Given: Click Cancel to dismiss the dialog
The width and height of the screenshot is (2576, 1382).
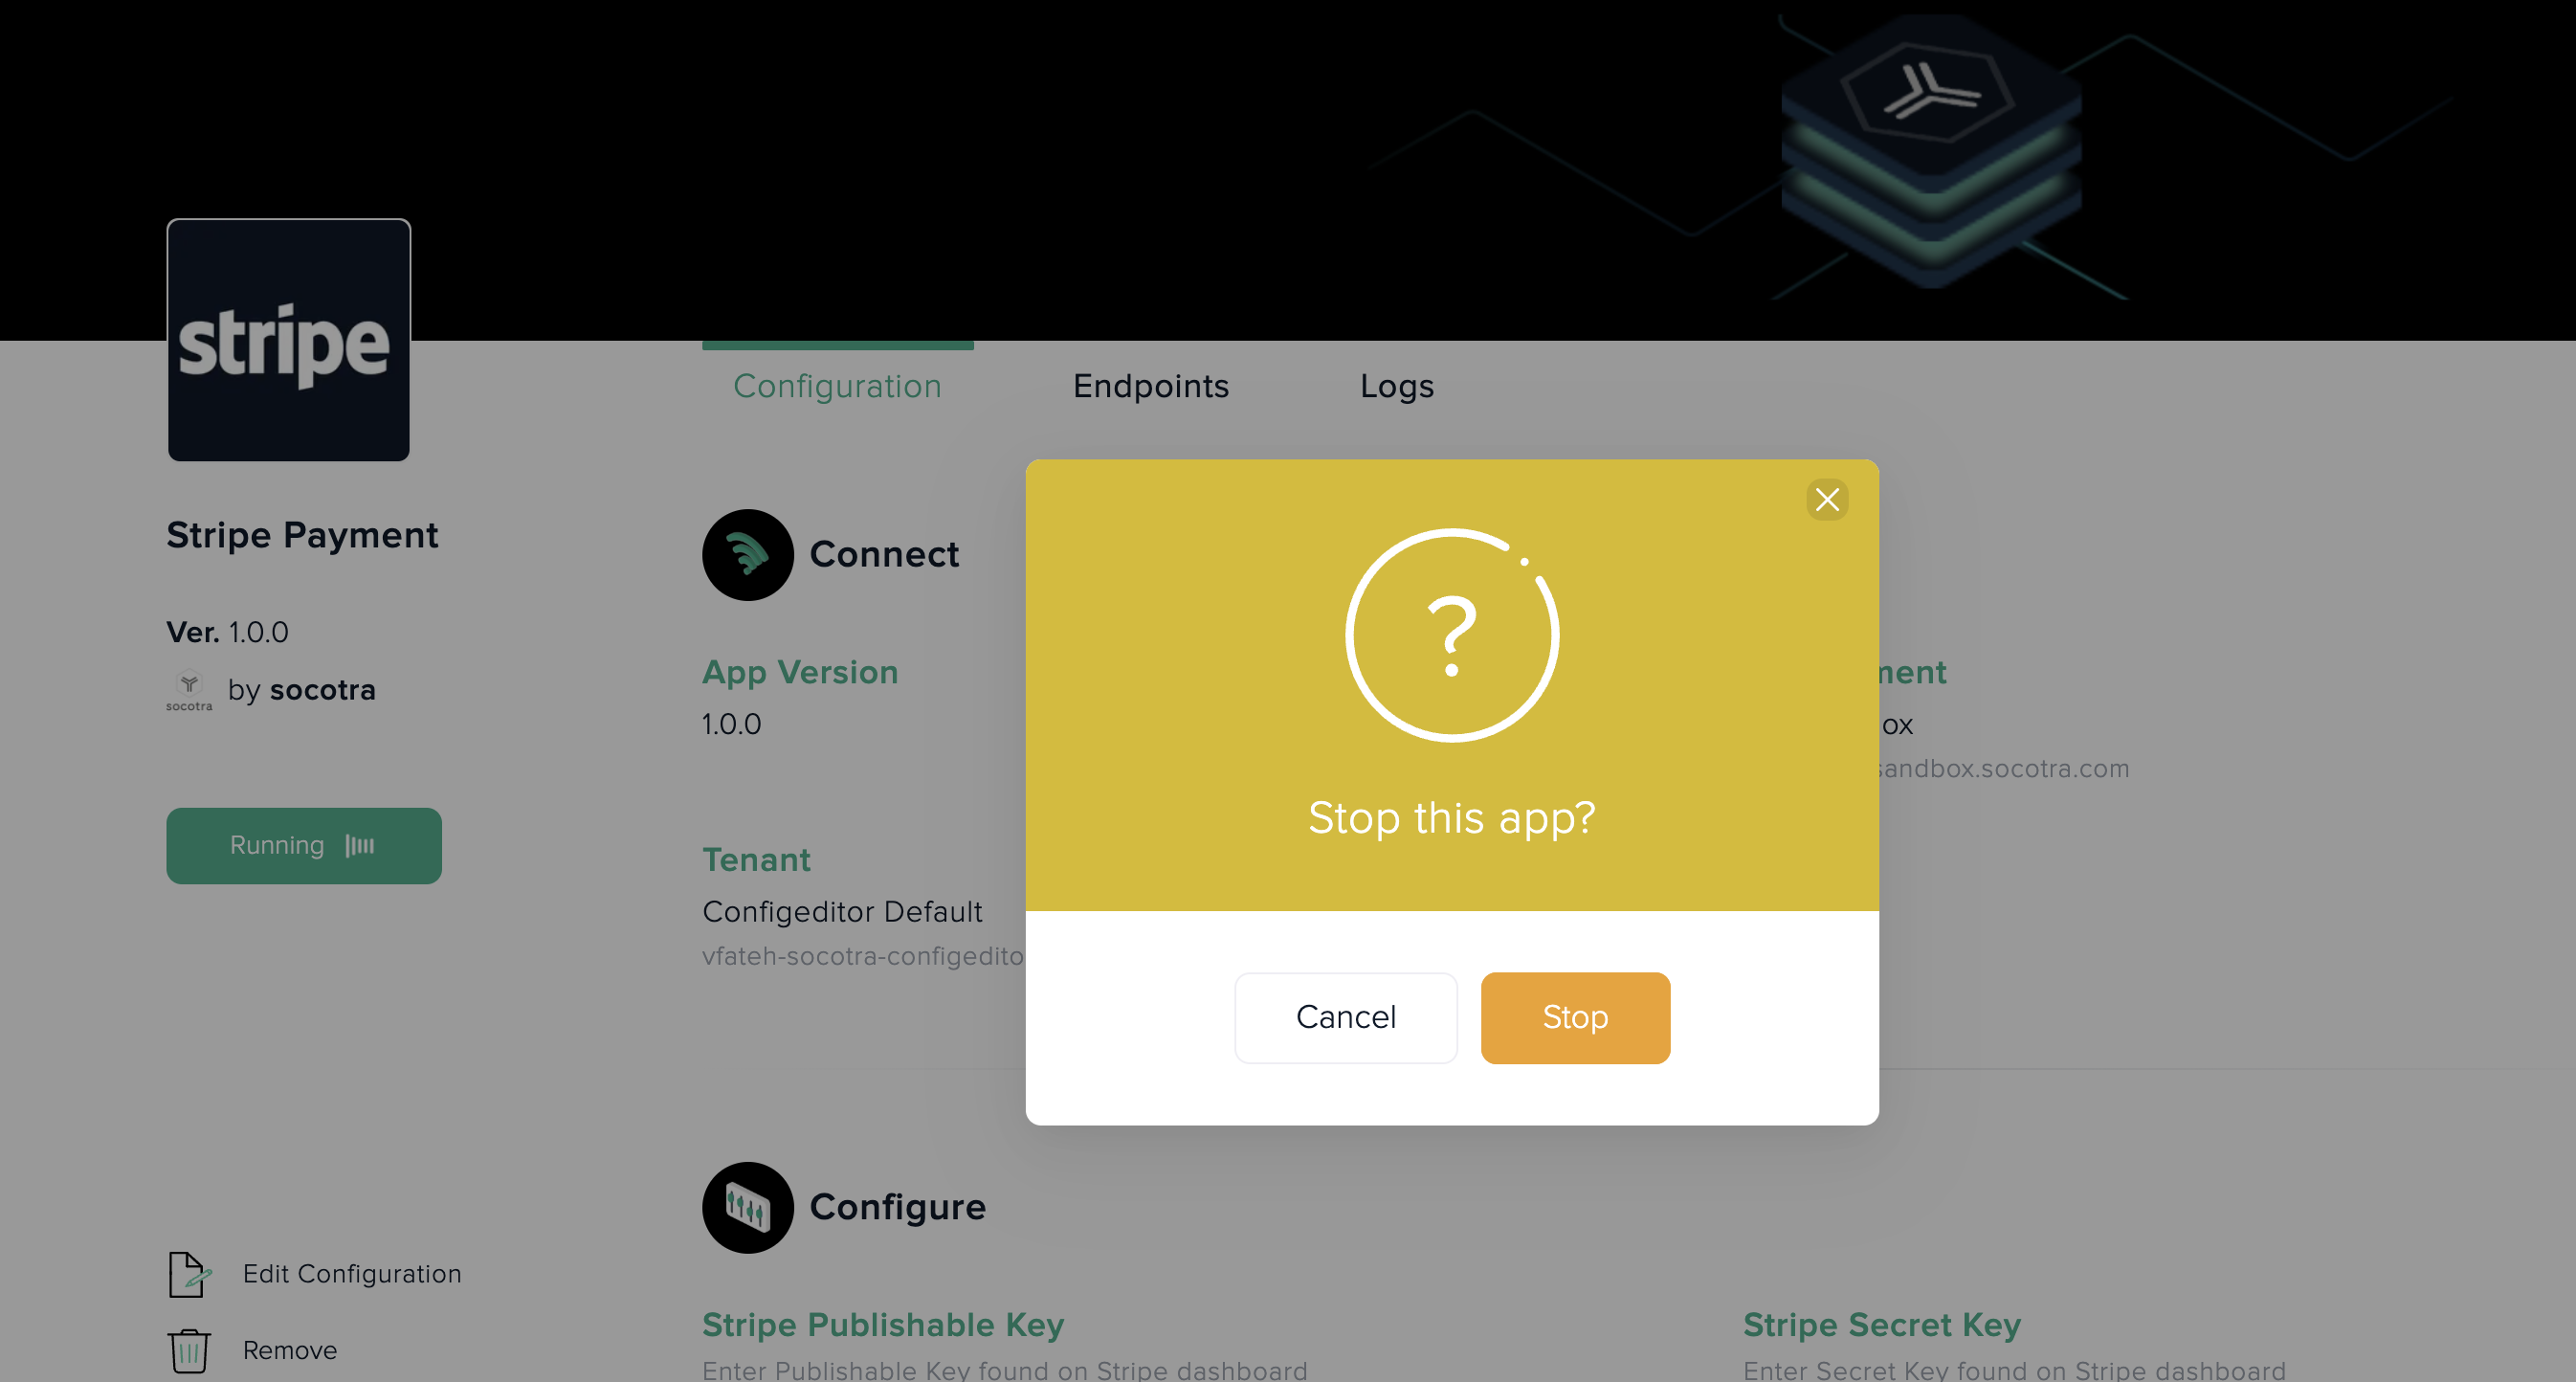Looking at the screenshot, I should click(x=1344, y=1017).
